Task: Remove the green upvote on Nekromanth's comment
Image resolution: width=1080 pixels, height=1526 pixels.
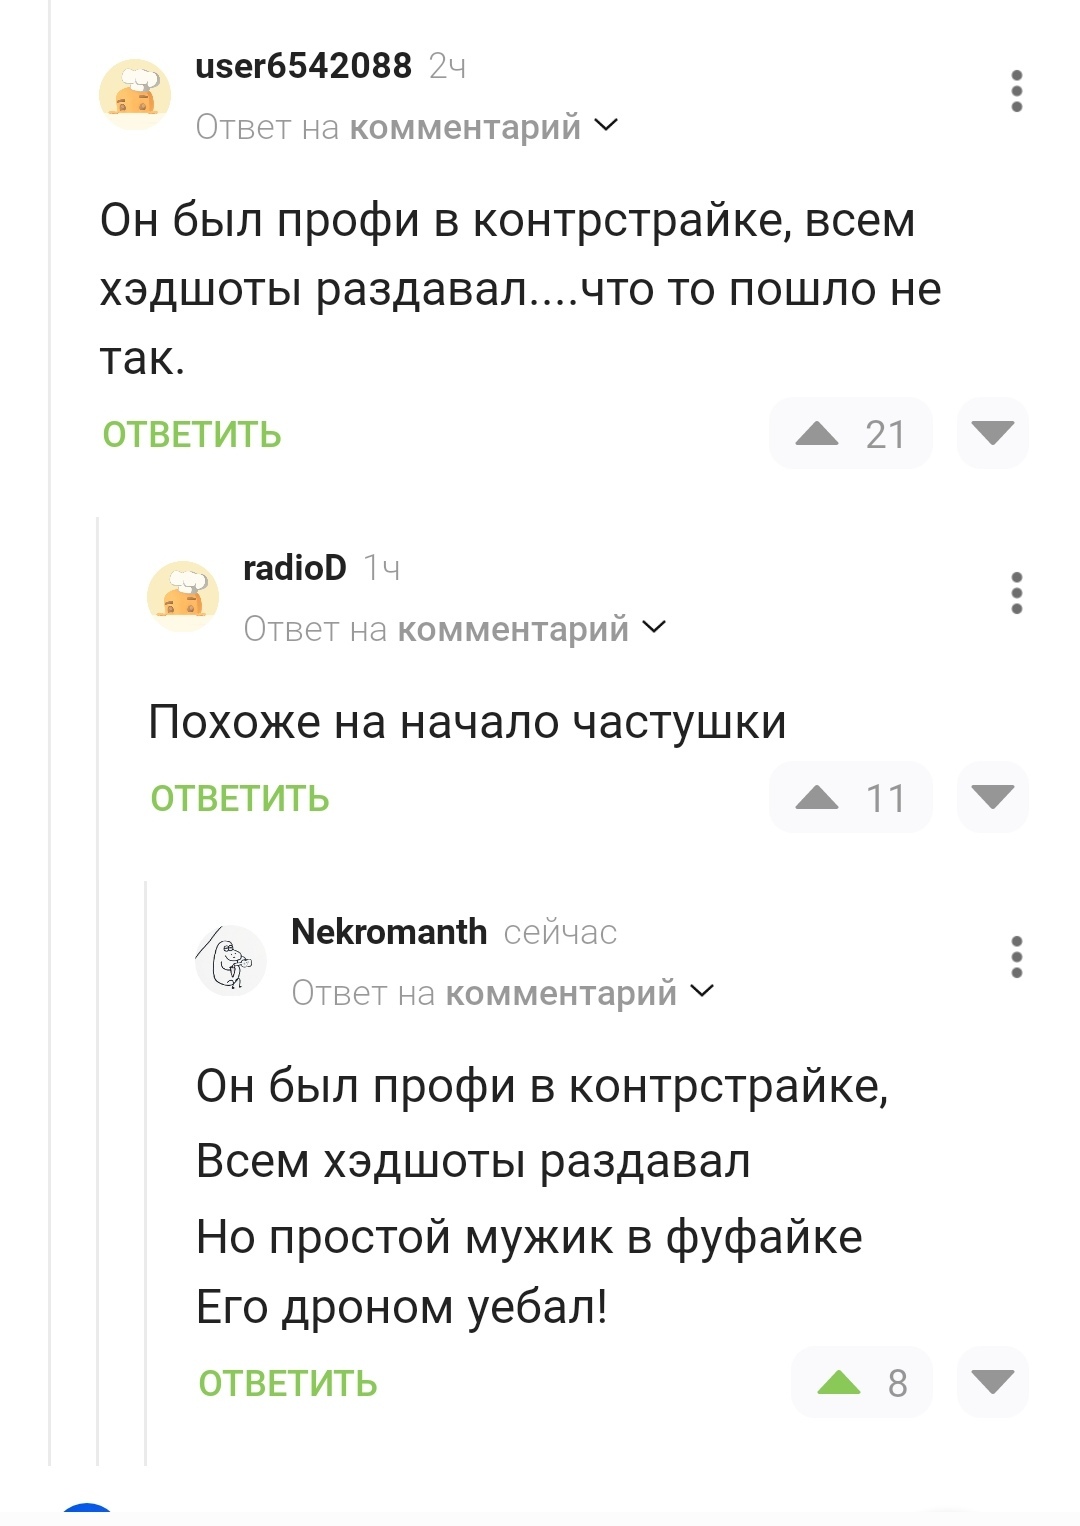Action: tap(839, 1382)
